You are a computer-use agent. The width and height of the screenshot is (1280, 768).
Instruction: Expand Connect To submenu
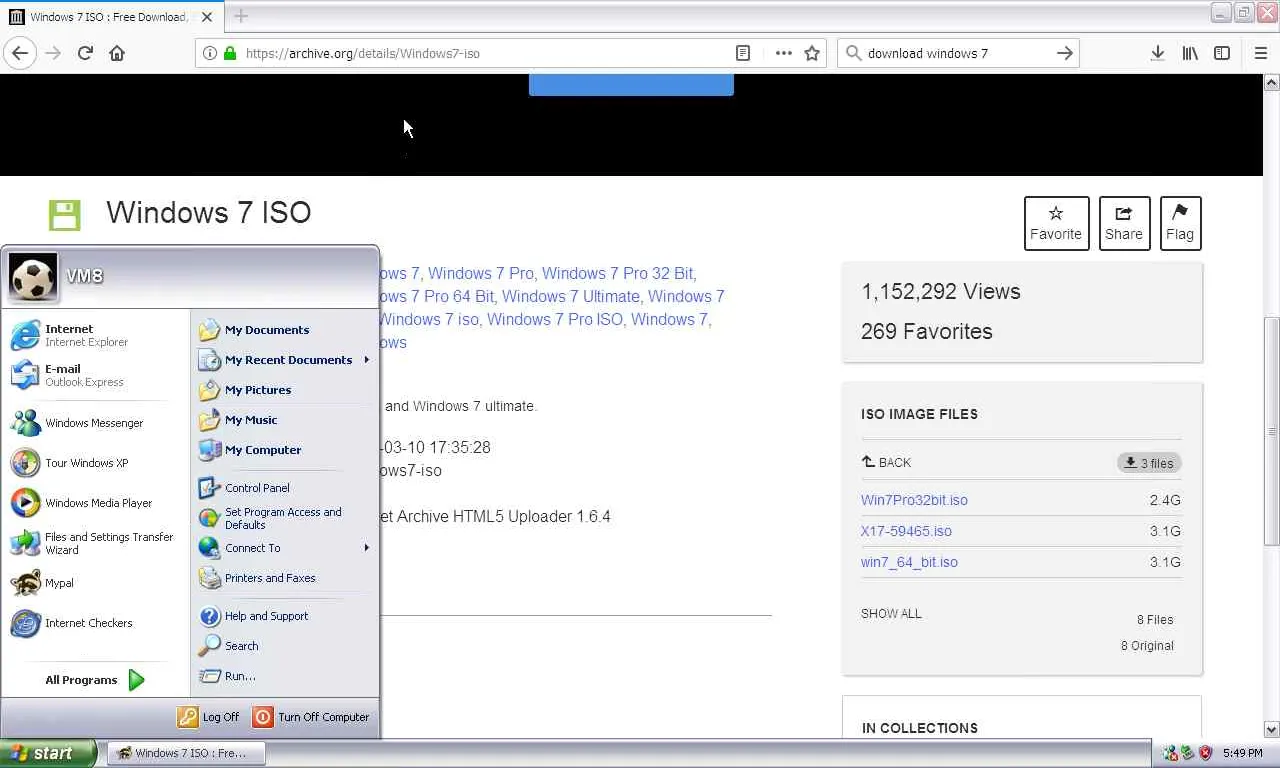(284, 548)
